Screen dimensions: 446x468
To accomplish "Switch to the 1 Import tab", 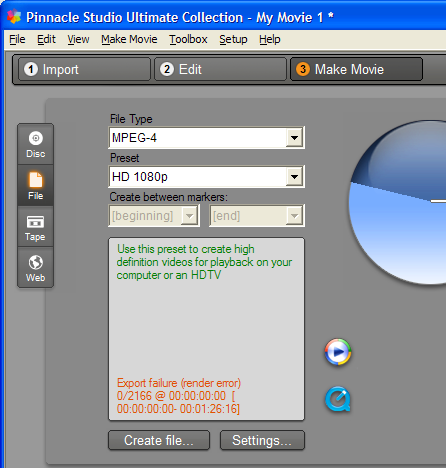I will 84,69.
